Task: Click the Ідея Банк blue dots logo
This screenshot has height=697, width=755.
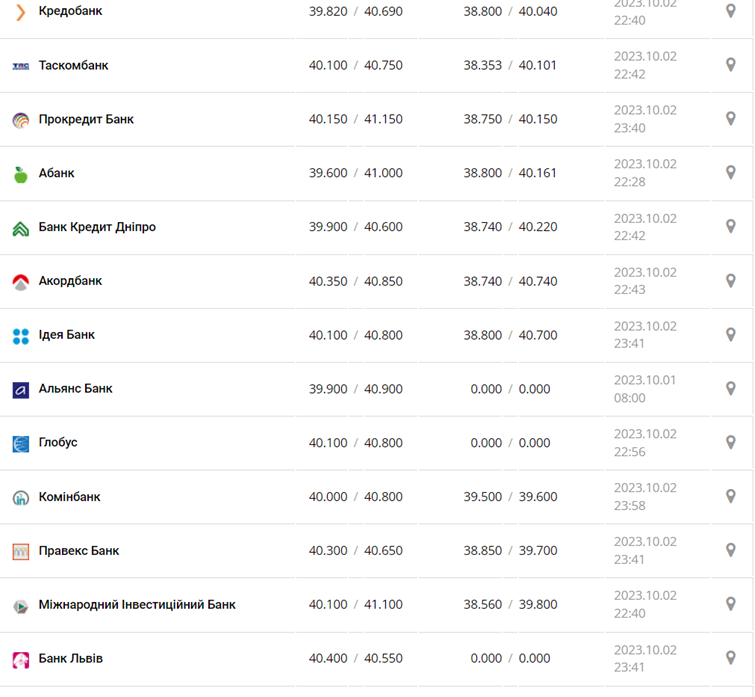Action: pyautogui.click(x=20, y=336)
